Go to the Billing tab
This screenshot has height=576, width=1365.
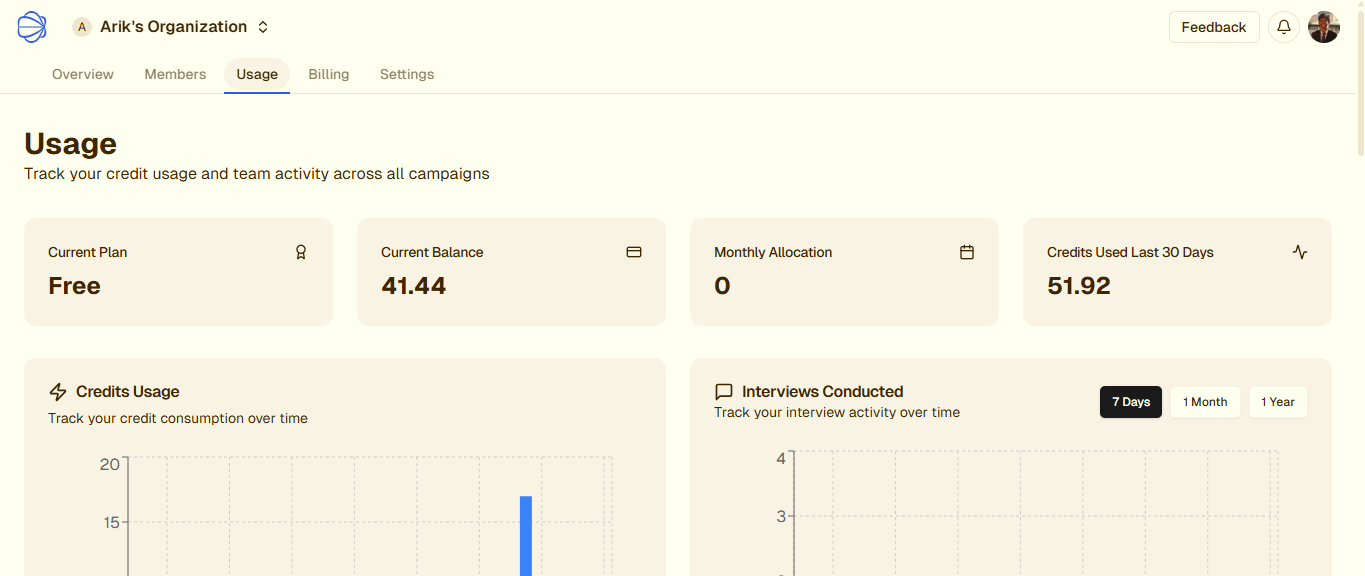pos(329,74)
